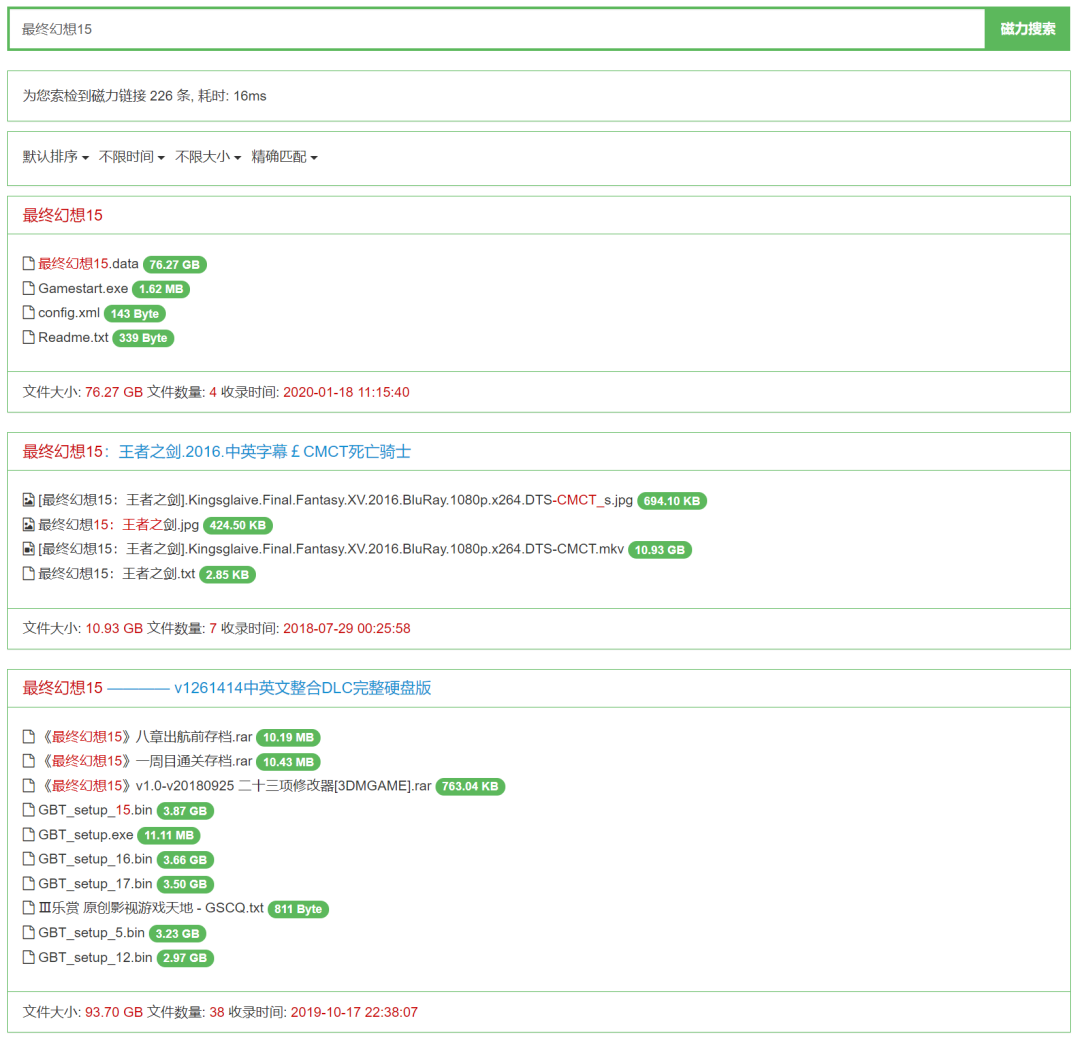
Task: Select the Kingsglaive CMCT.mkv file name
Action: click(x=331, y=548)
